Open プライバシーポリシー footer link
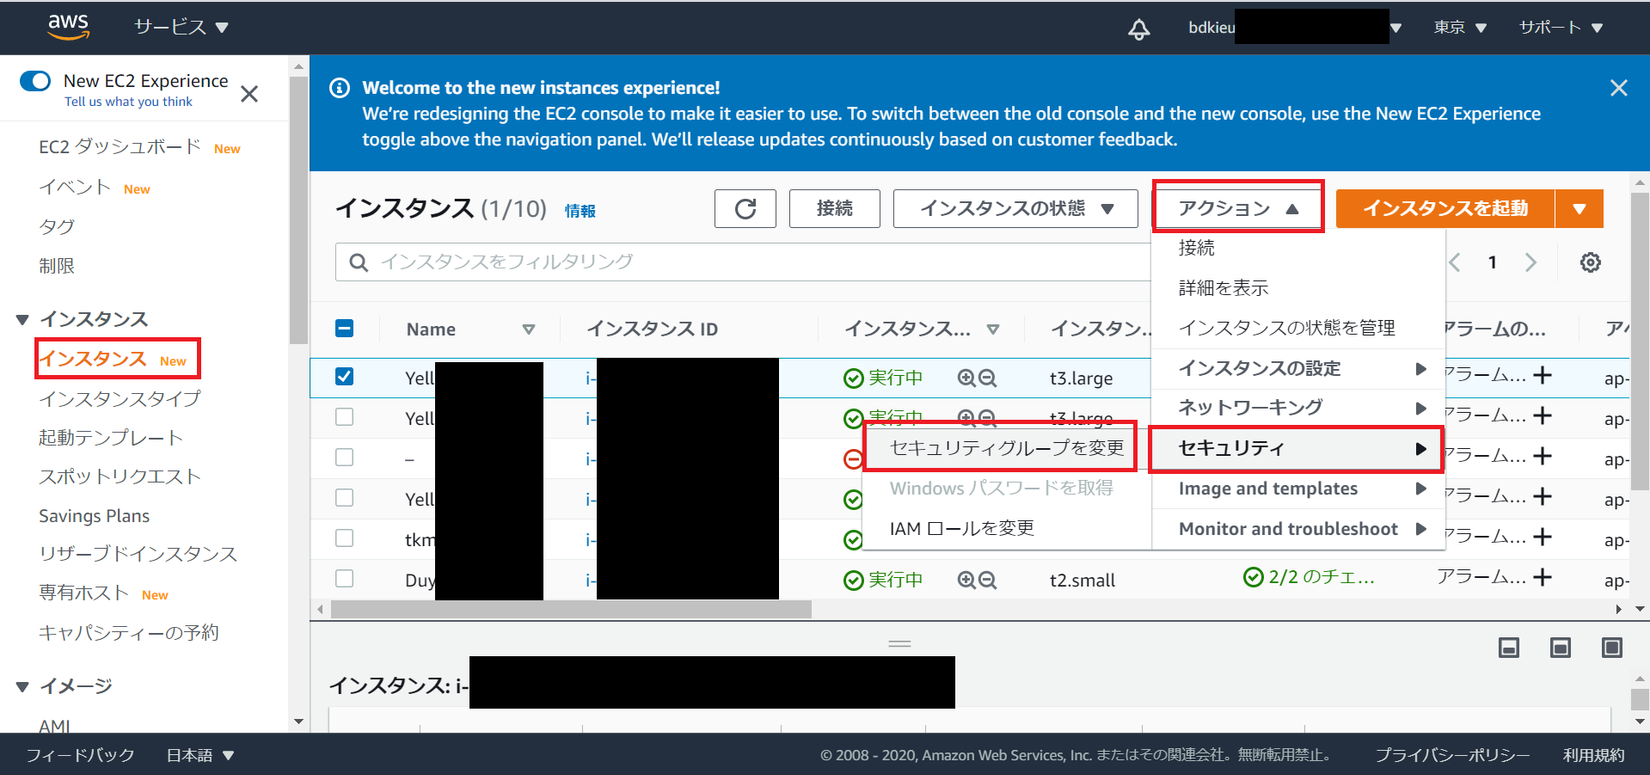The width and height of the screenshot is (1650, 775). coord(1452,755)
